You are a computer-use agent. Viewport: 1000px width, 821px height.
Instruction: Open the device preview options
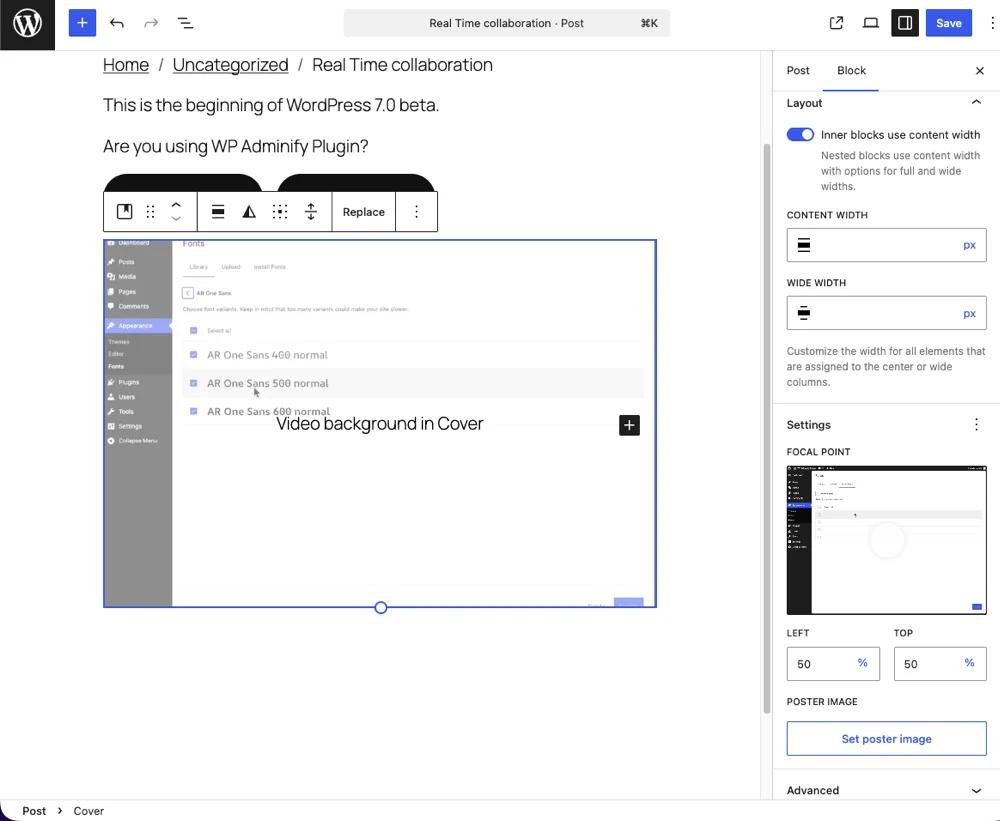tap(871, 23)
